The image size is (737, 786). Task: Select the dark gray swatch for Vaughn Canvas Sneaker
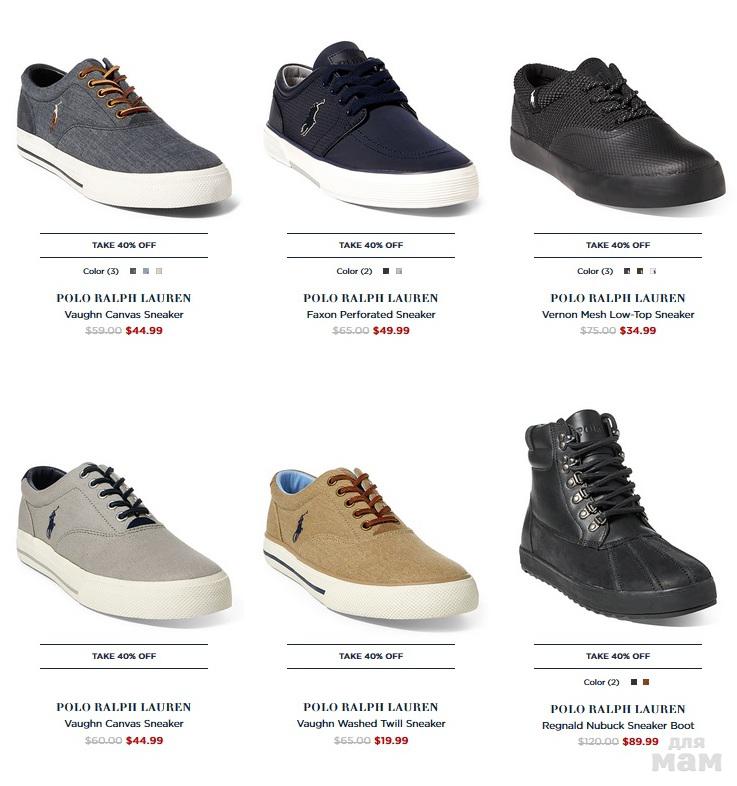click(x=133, y=271)
